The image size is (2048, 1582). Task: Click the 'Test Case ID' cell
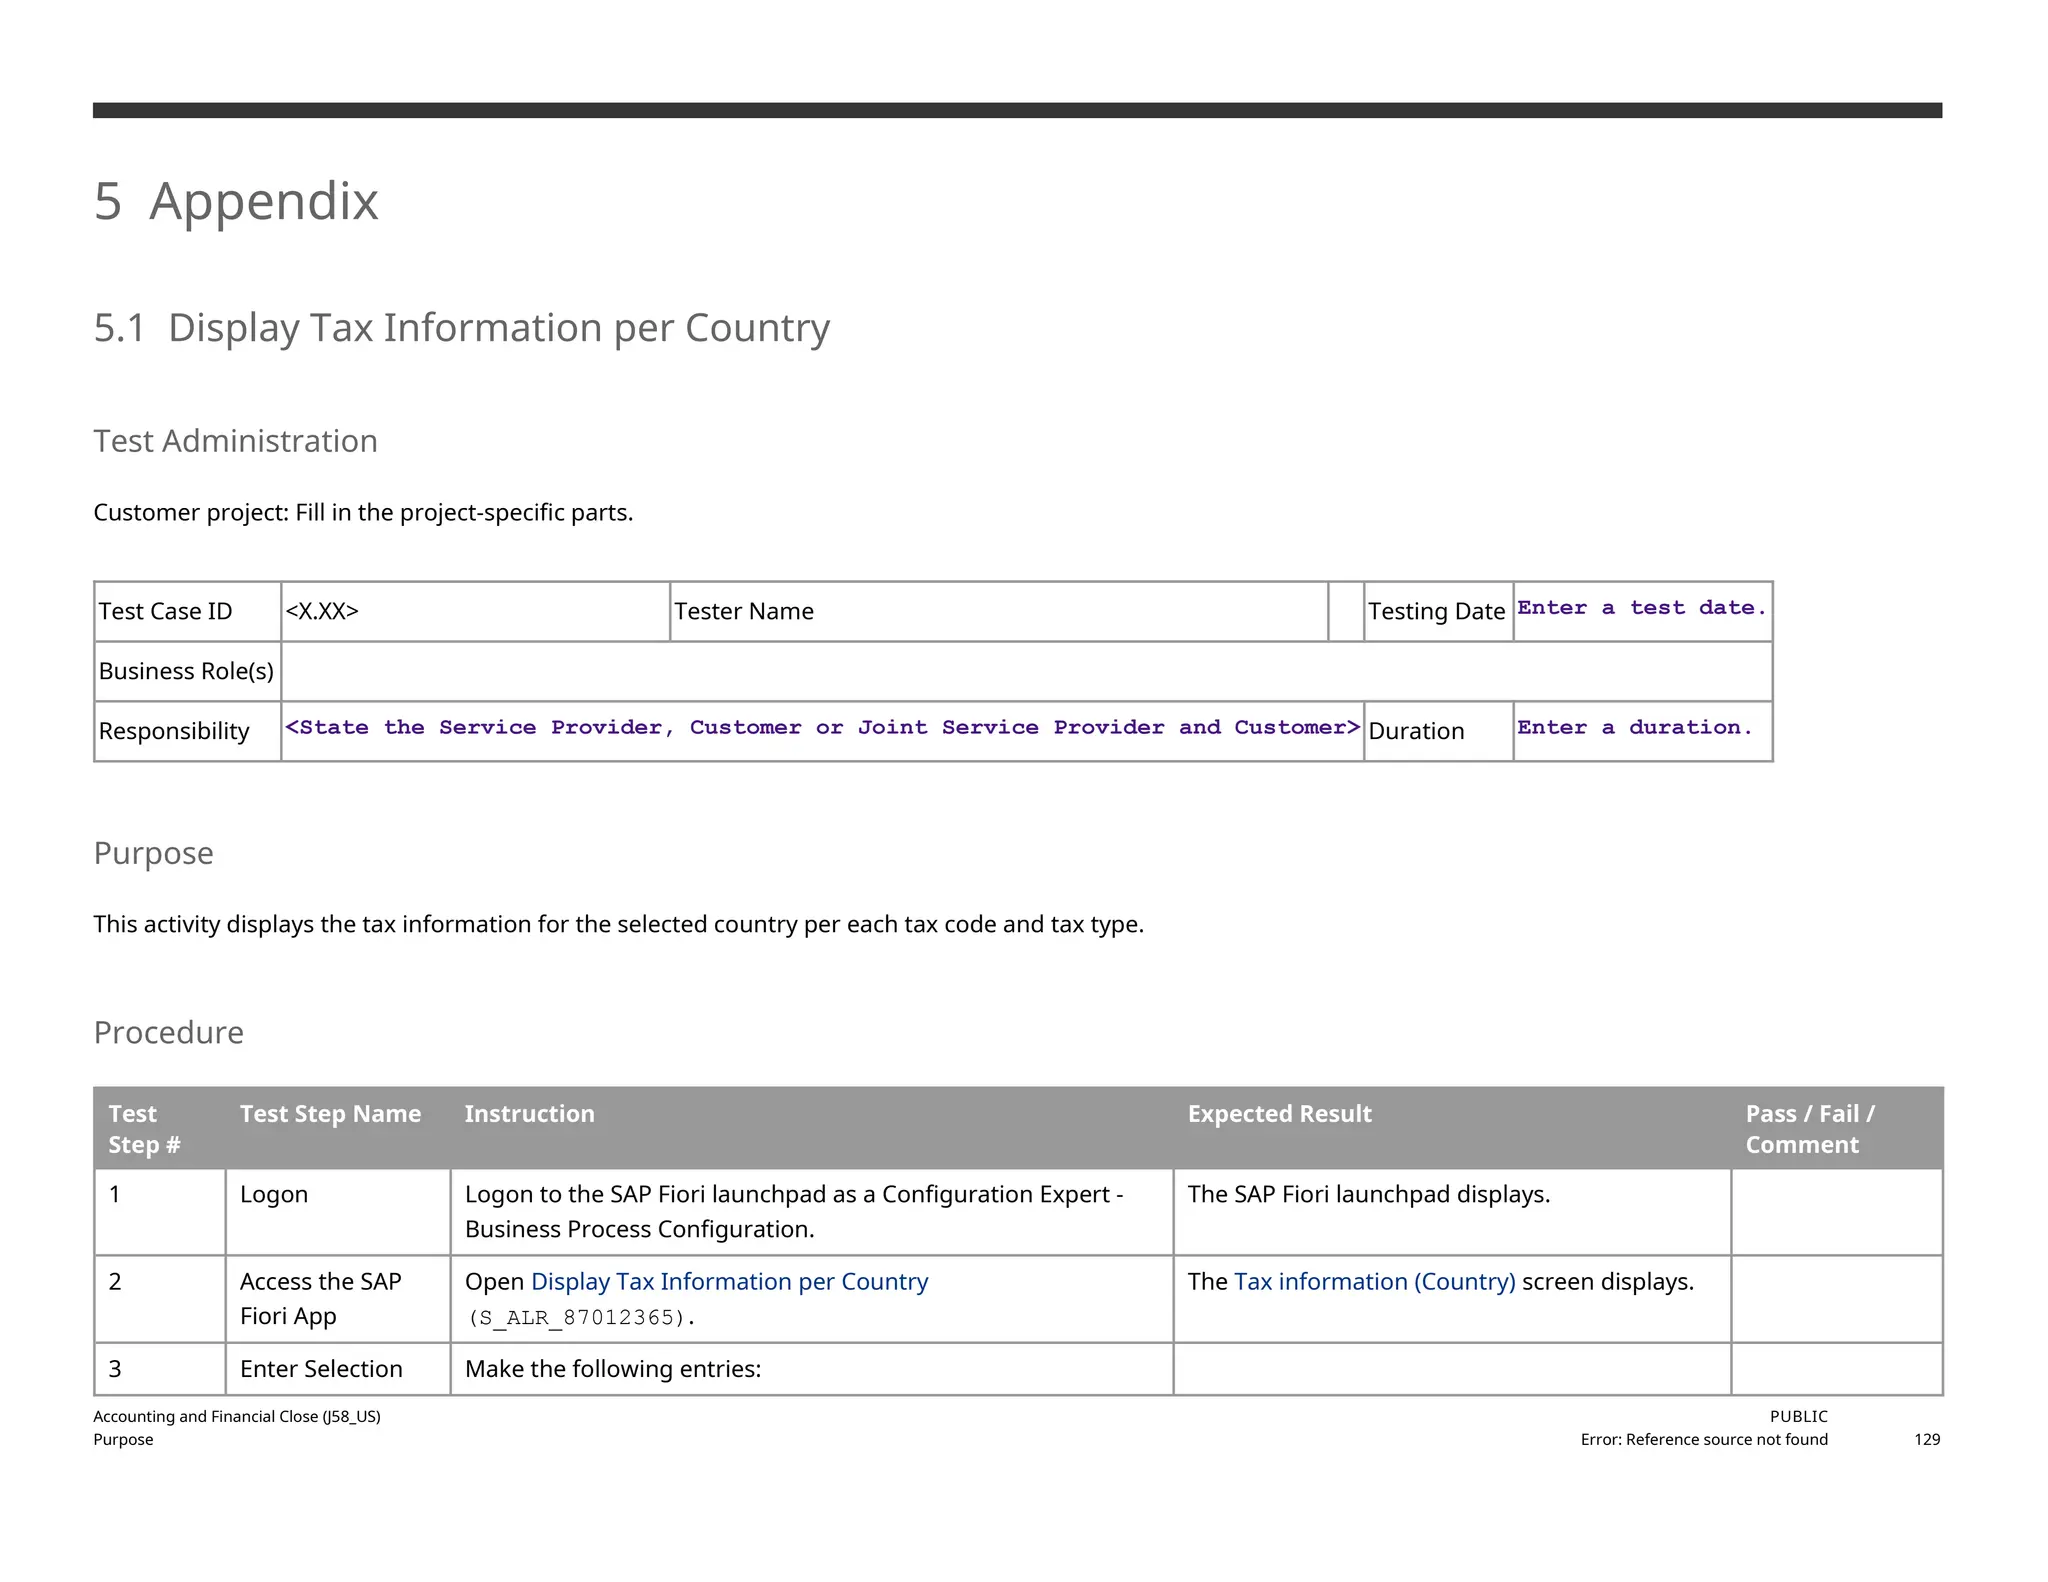click(188, 611)
